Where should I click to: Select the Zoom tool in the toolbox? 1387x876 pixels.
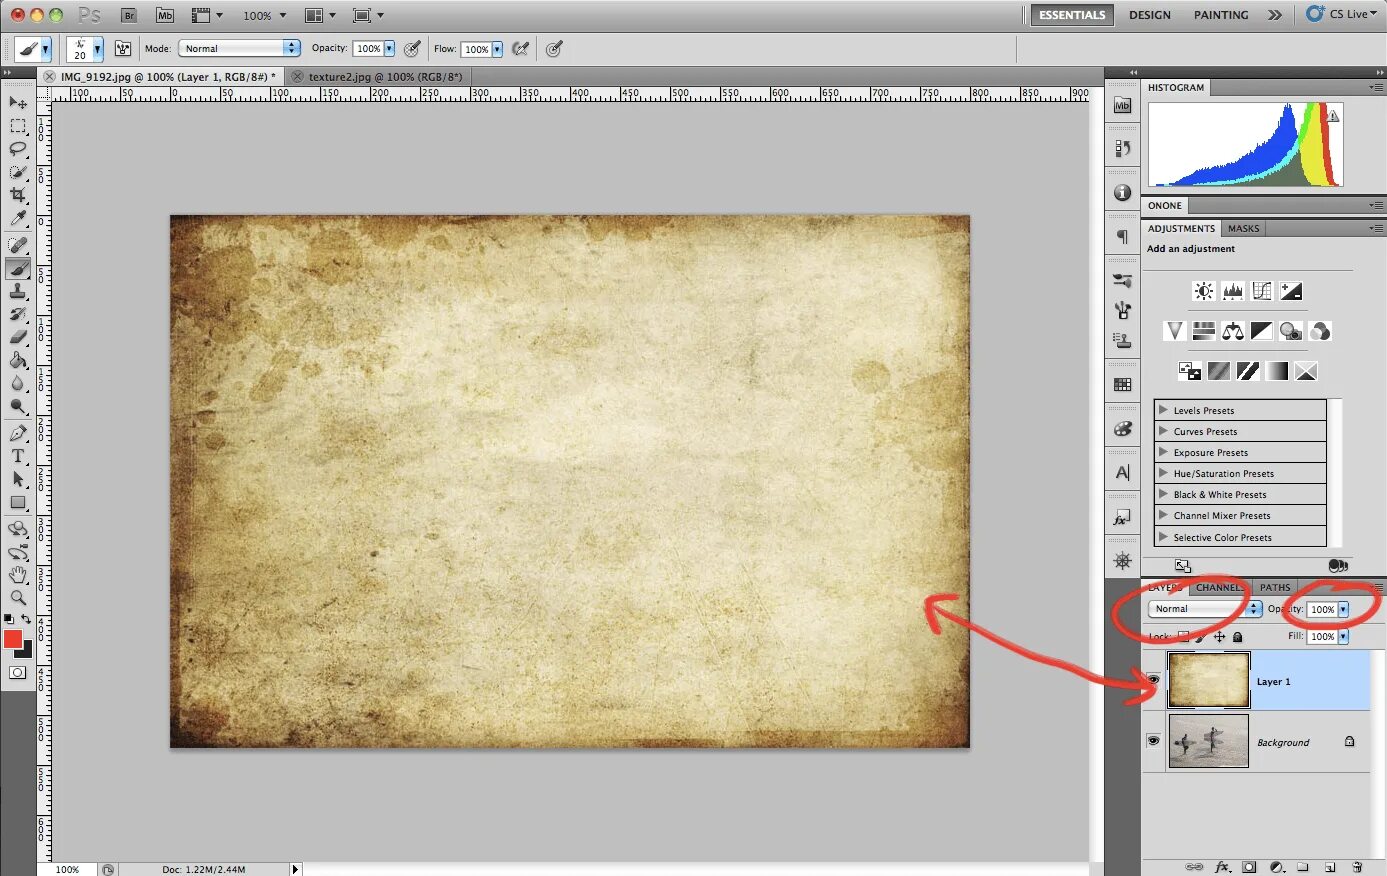click(18, 598)
